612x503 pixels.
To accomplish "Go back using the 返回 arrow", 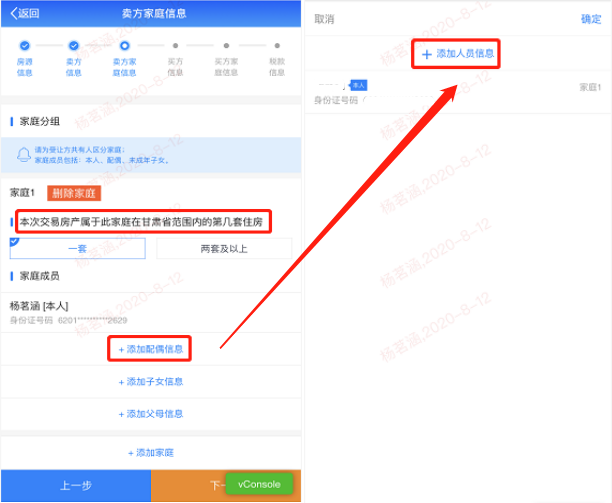I will click(25, 13).
